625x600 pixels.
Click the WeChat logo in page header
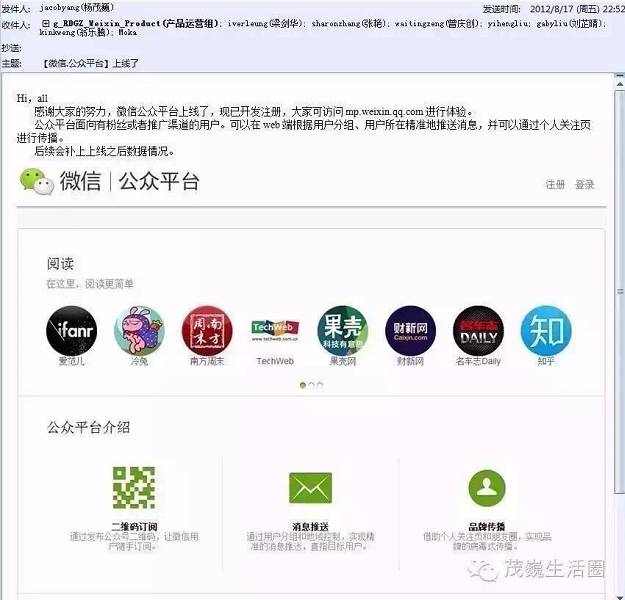37,181
